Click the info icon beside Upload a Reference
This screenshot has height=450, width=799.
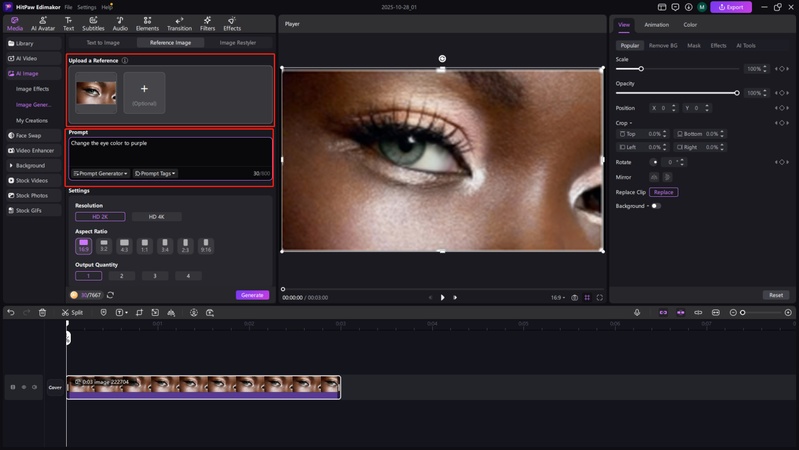[x=125, y=60]
